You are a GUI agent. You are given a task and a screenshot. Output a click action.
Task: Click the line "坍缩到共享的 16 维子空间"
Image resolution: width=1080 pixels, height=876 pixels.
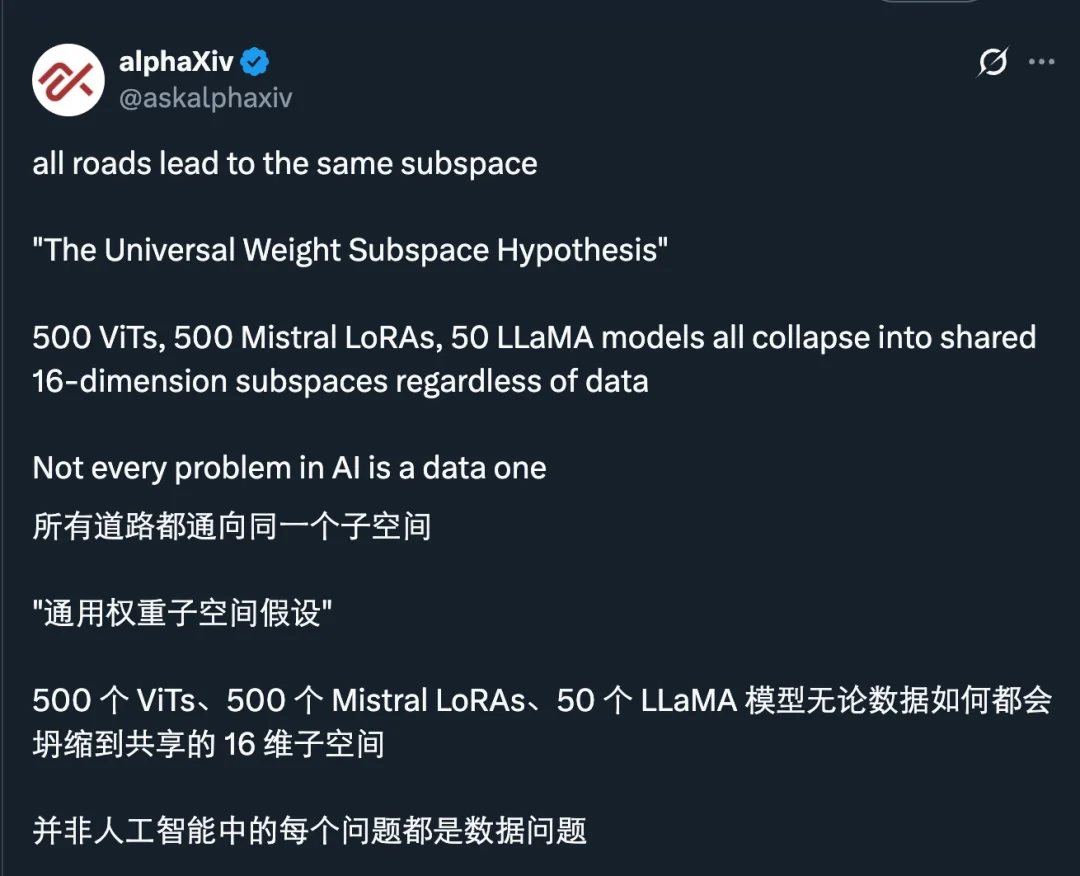coord(208,744)
